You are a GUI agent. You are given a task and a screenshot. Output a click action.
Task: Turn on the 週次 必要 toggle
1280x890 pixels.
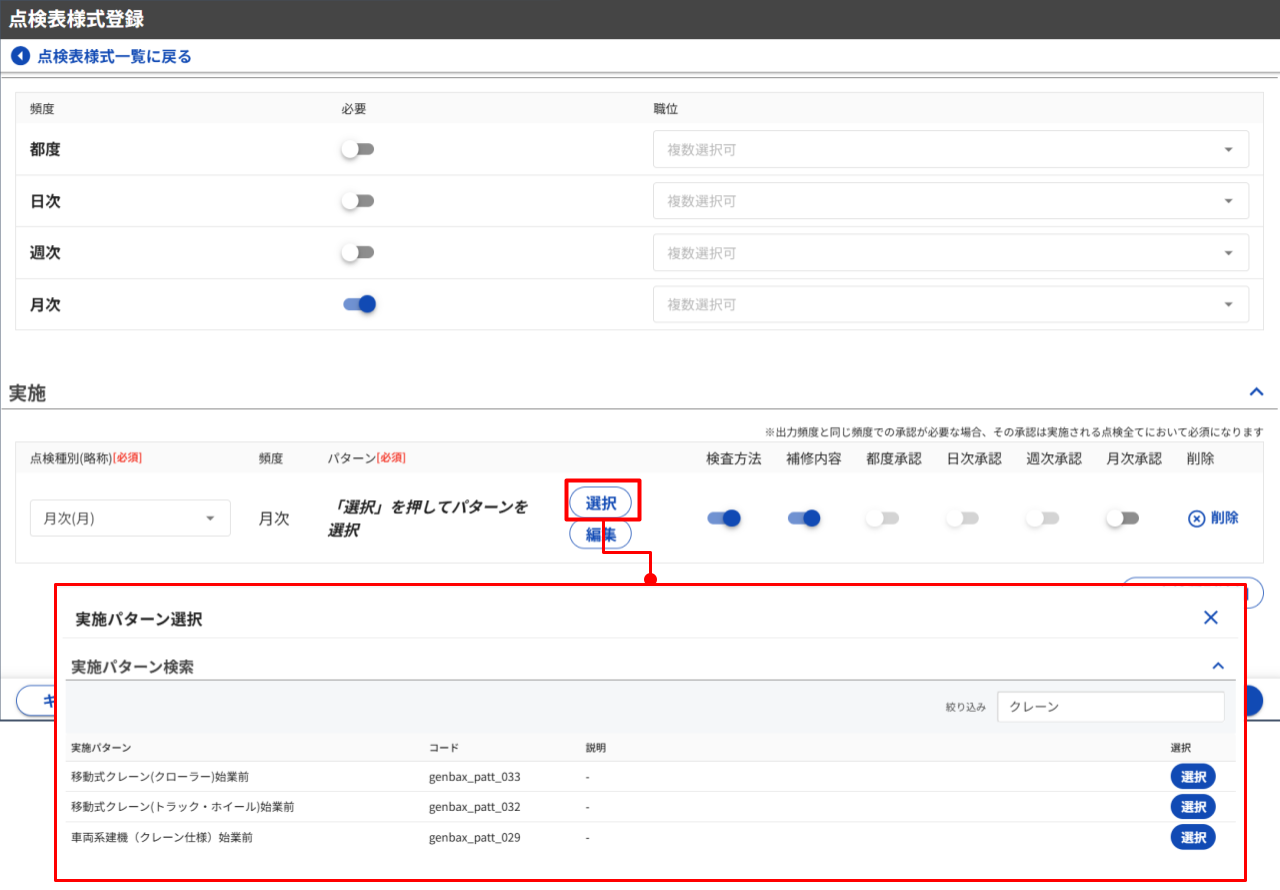[x=357, y=253]
